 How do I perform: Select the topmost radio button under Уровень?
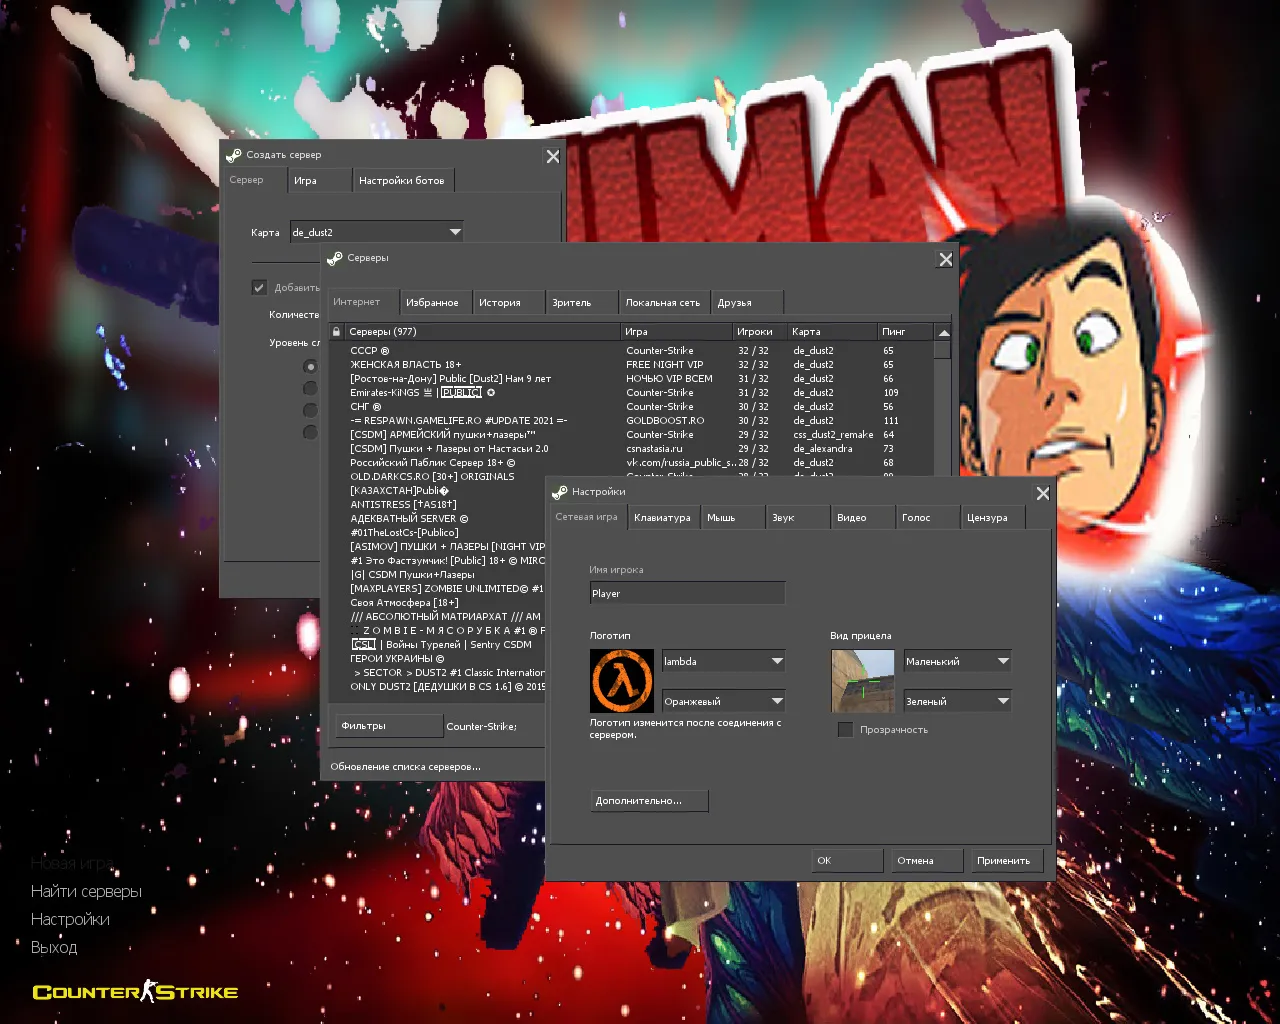310,366
